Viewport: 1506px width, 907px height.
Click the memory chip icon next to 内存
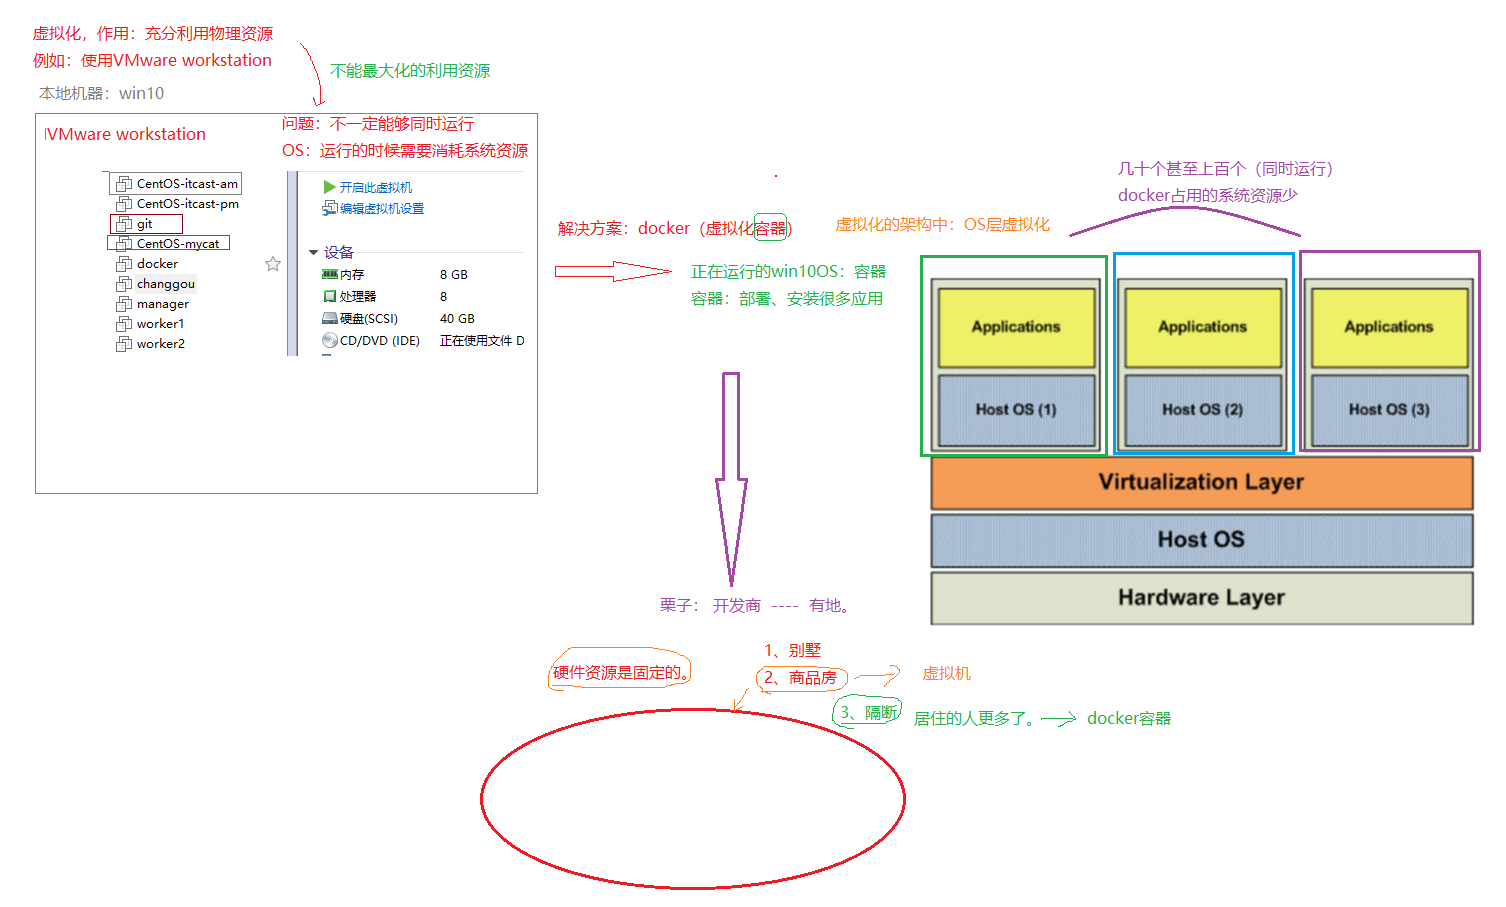tap(329, 274)
